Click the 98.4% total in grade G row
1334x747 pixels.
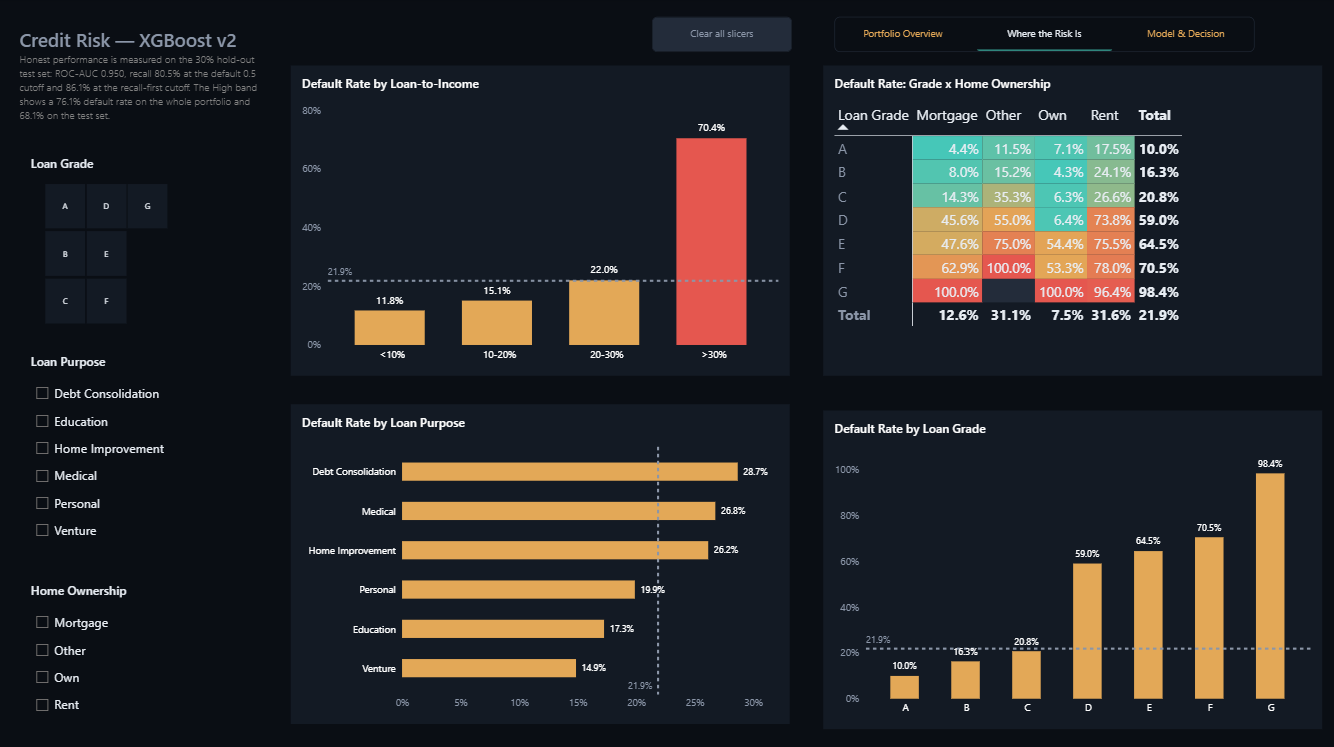[1159, 292]
